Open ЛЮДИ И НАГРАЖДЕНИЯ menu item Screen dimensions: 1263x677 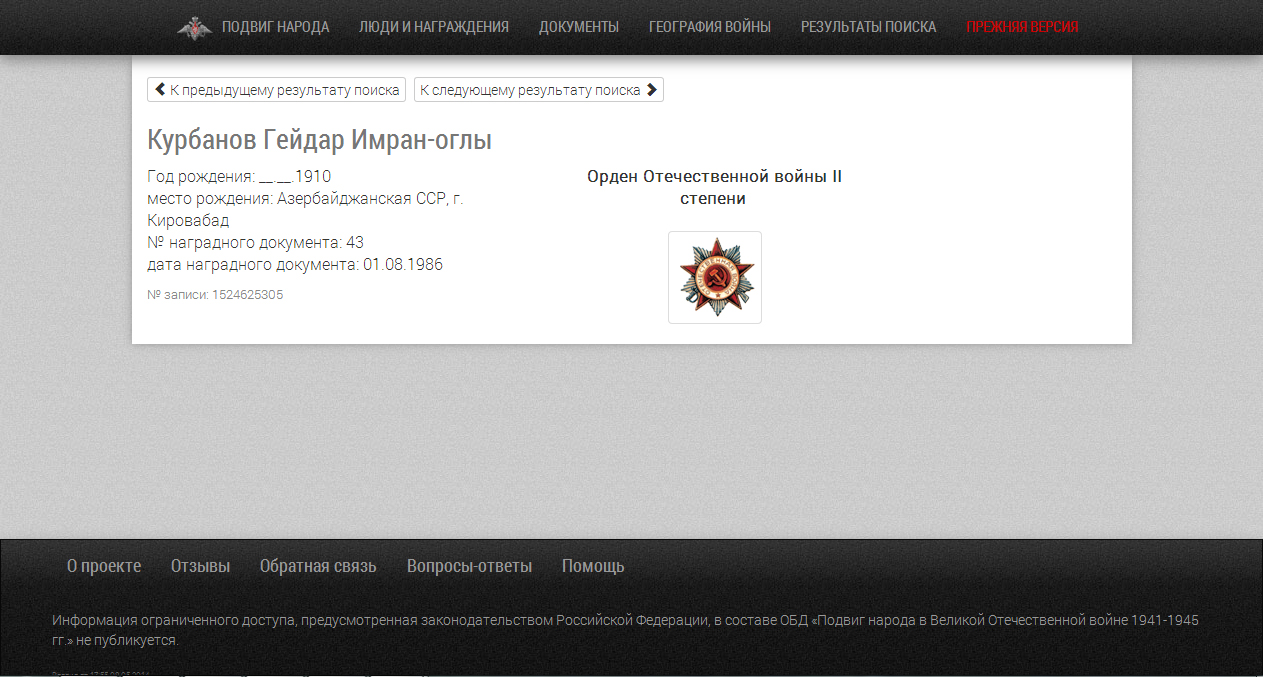coord(434,27)
